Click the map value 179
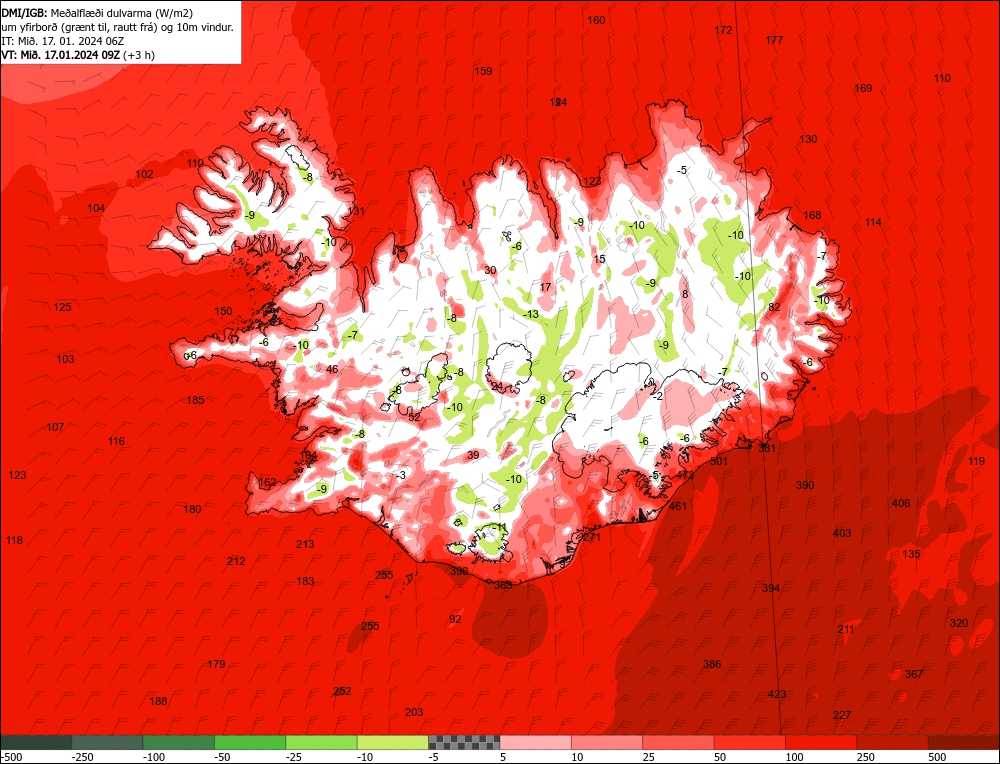This screenshot has width=1000, height=764. click(x=216, y=664)
